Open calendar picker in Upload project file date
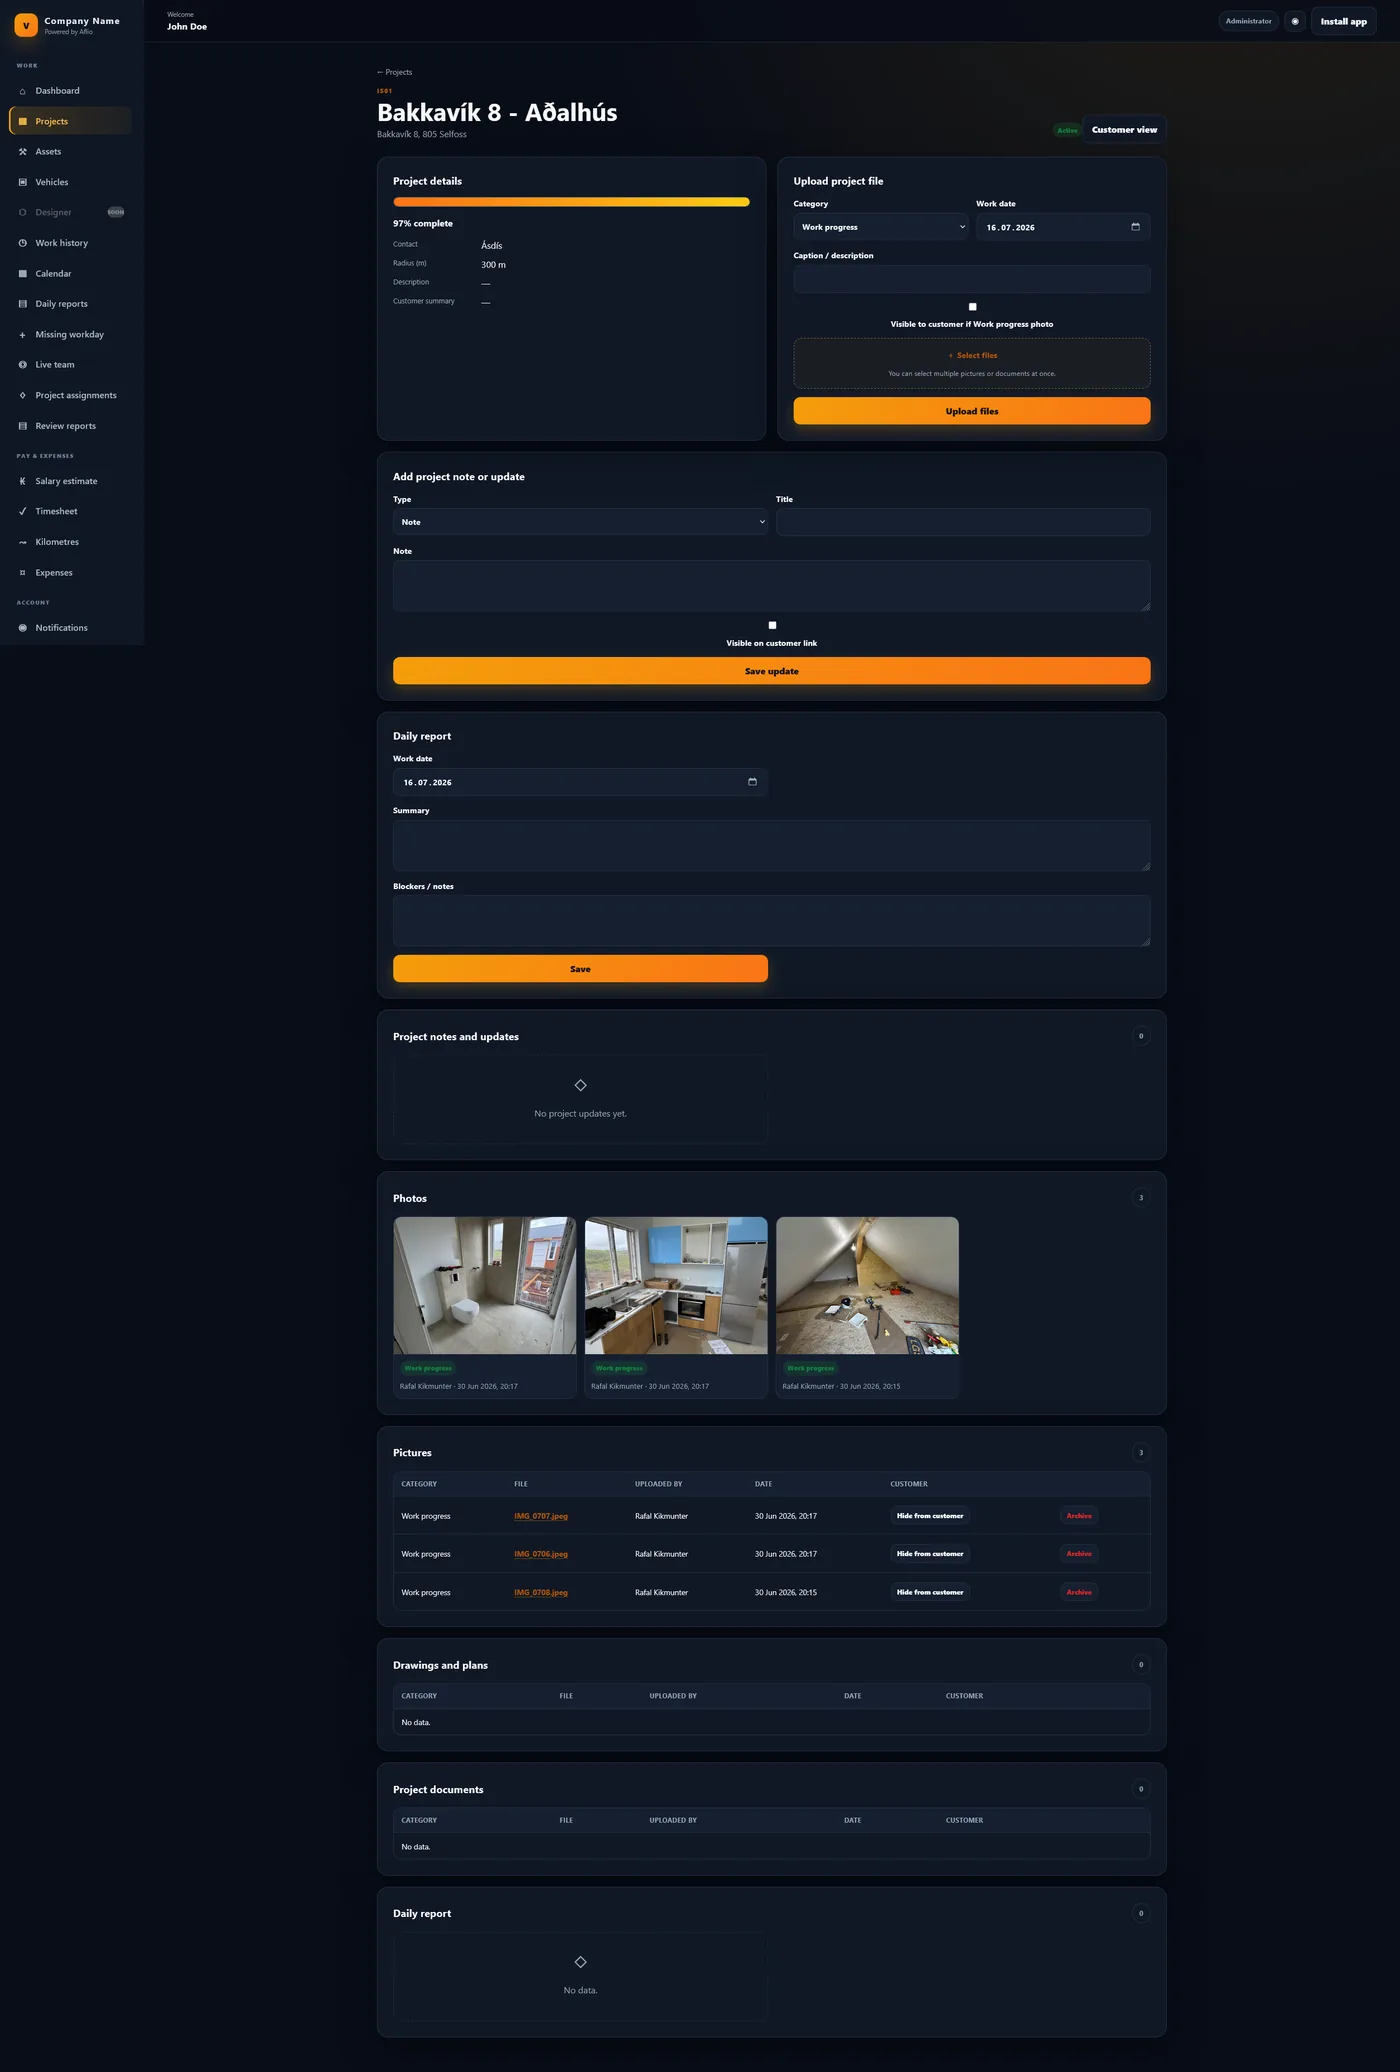Image resolution: width=1400 pixels, height=2072 pixels. point(1135,227)
